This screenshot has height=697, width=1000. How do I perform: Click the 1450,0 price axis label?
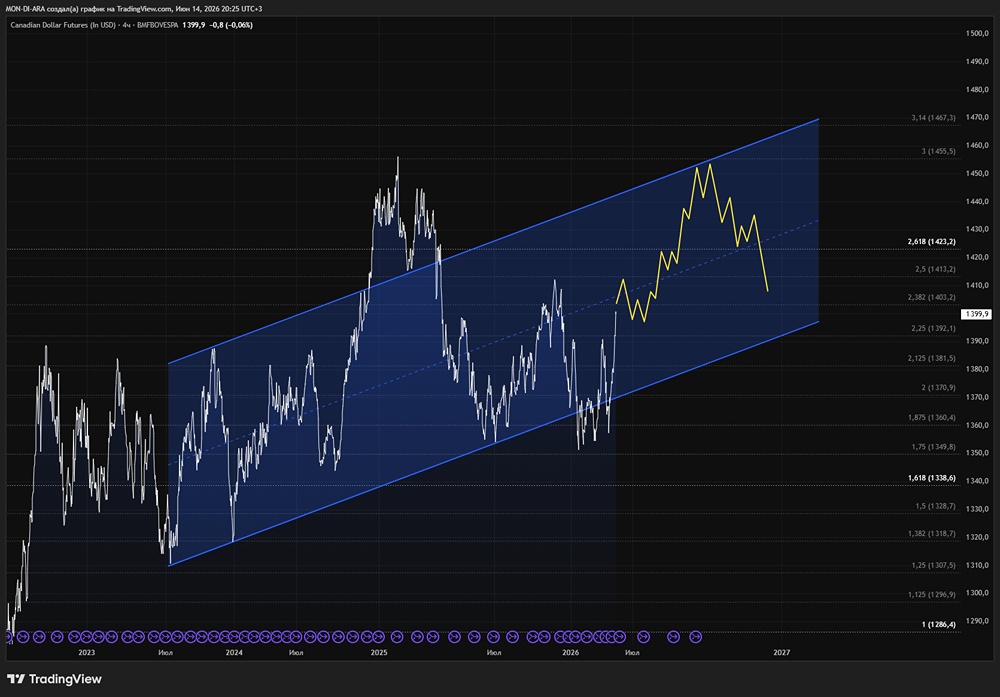977,173
